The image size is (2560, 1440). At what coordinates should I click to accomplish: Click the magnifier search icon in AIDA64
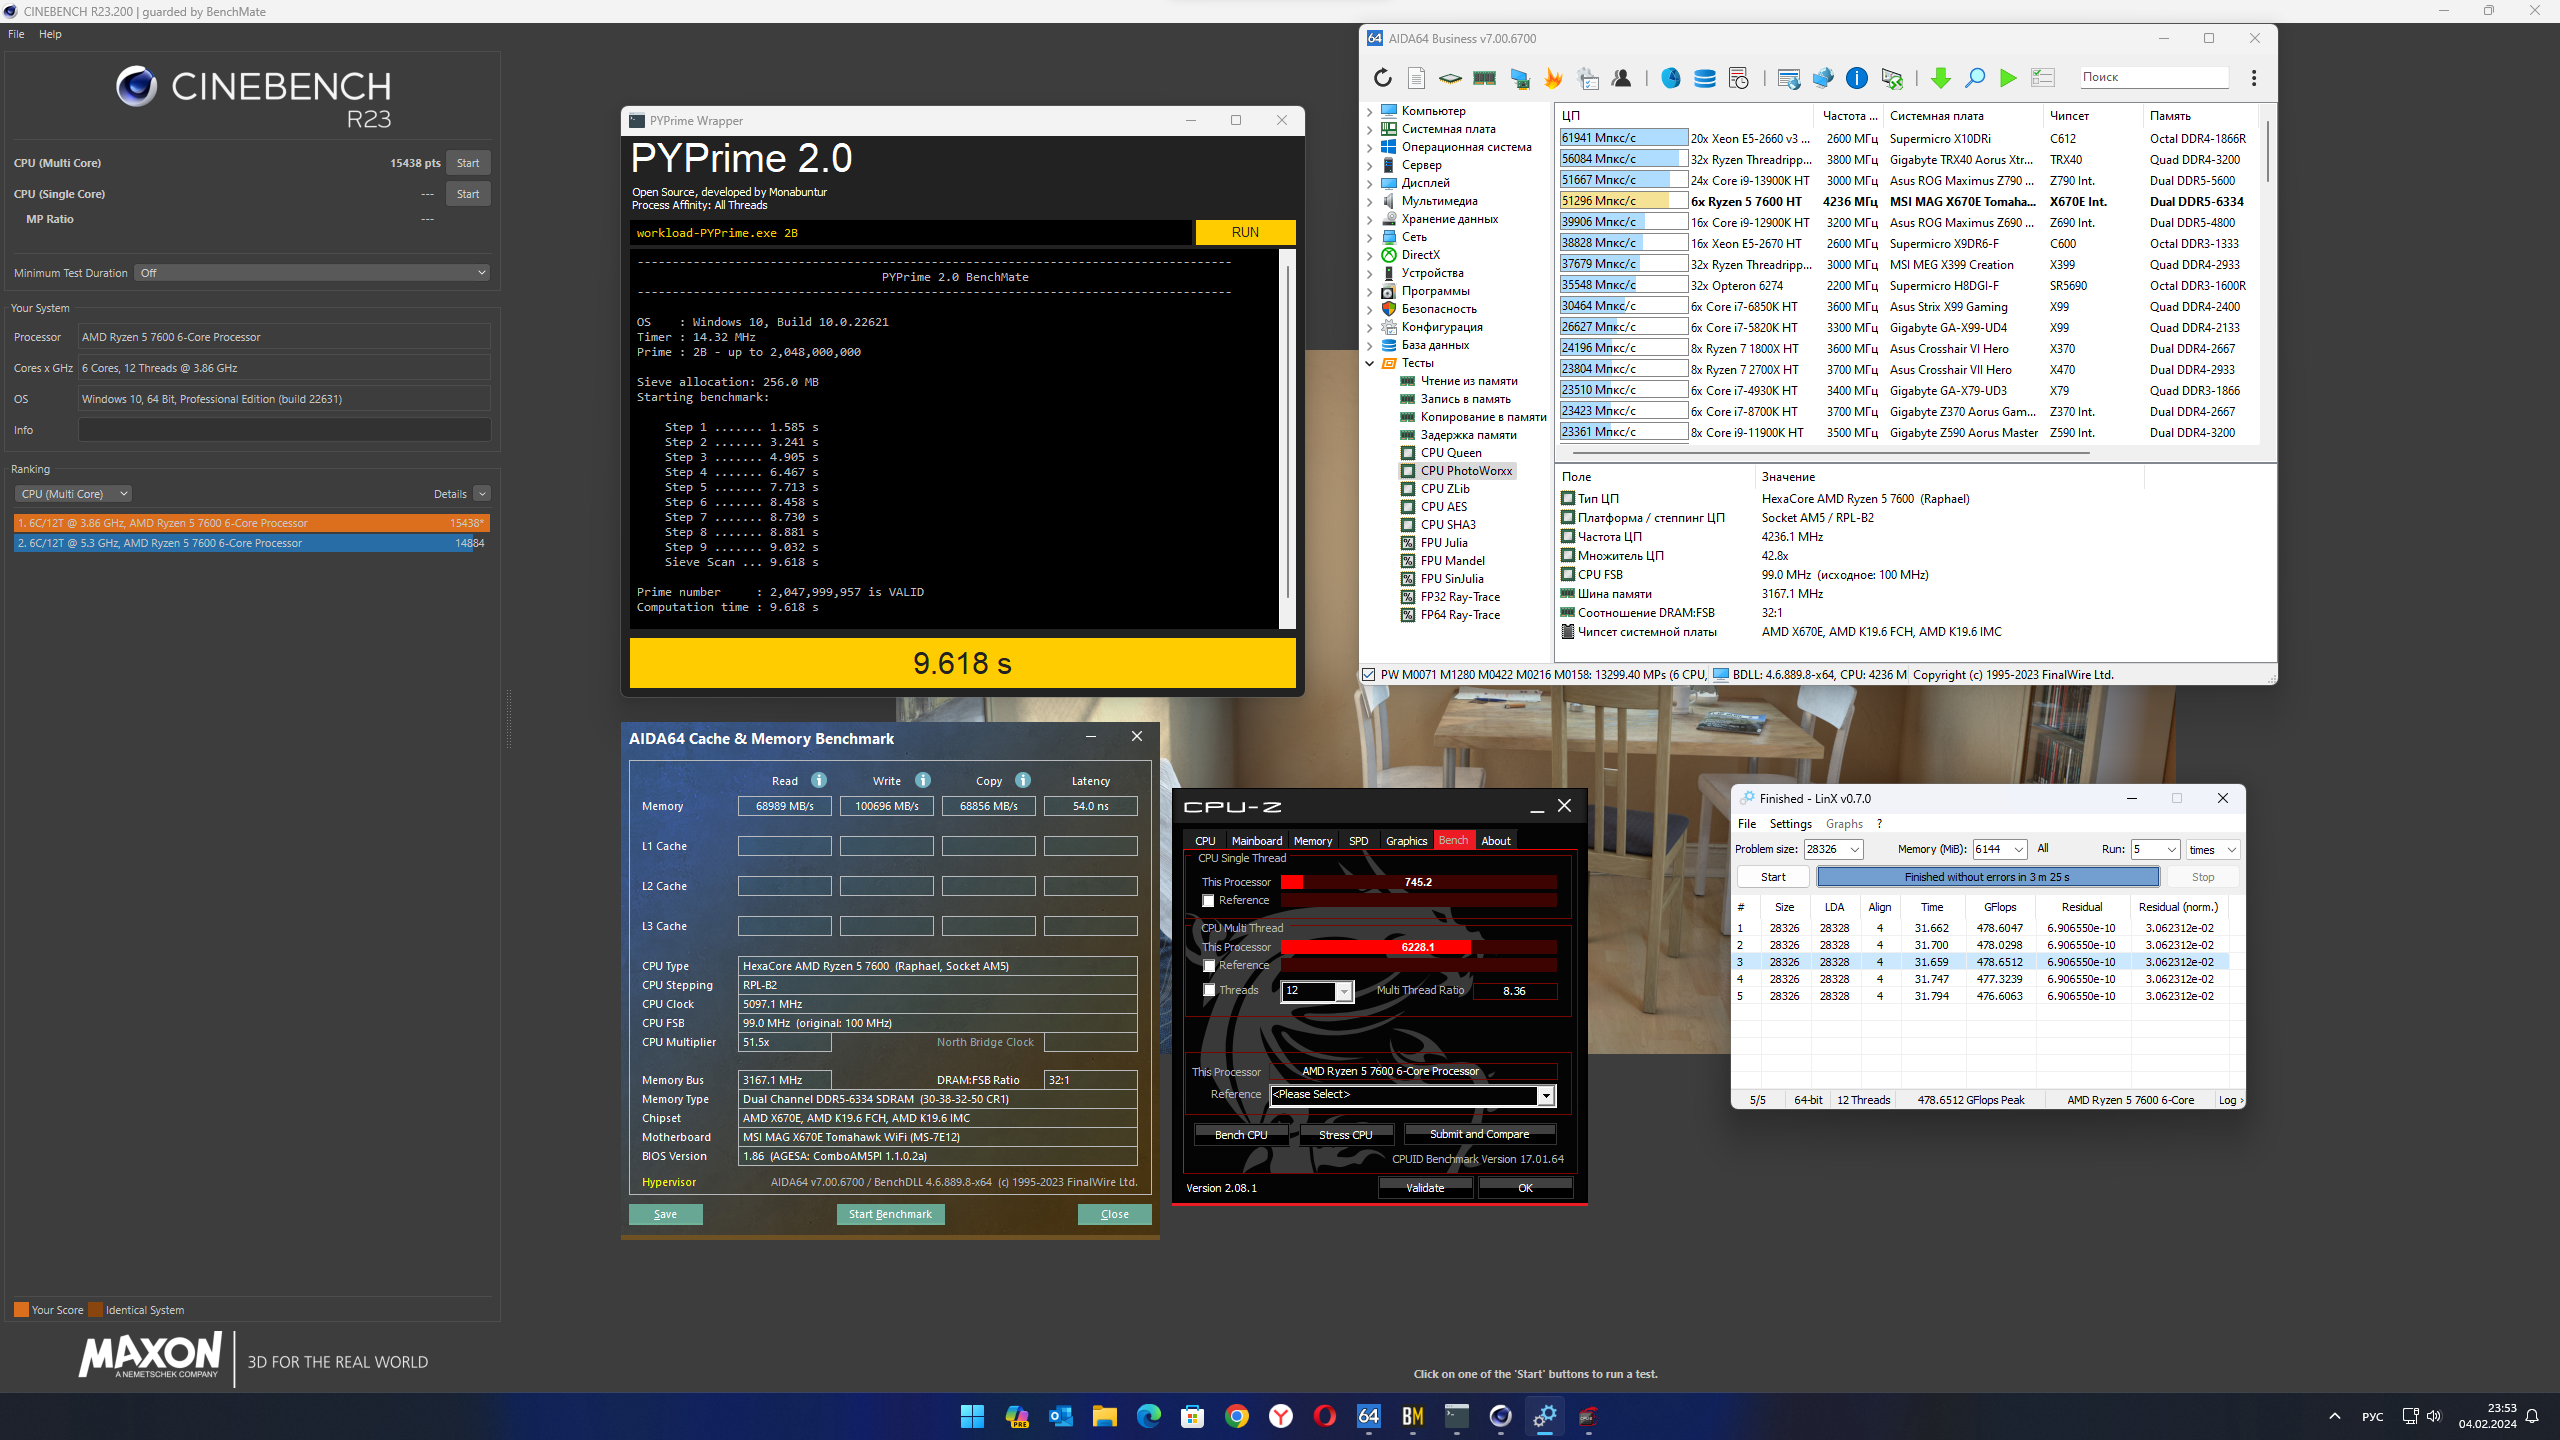pos(1975,78)
